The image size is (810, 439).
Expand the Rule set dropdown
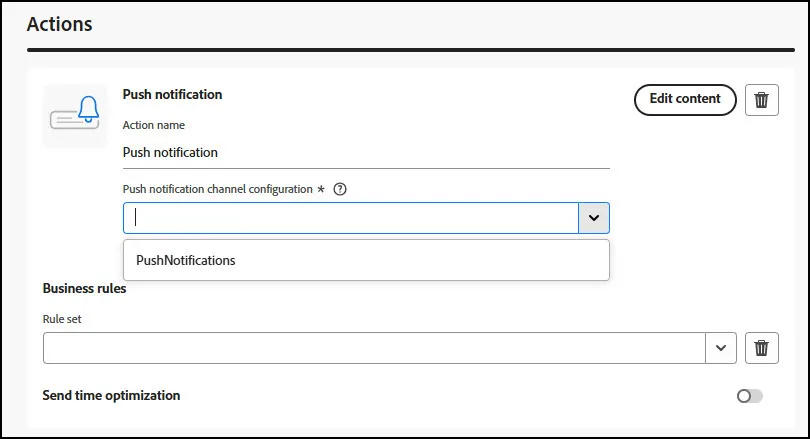coord(721,348)
